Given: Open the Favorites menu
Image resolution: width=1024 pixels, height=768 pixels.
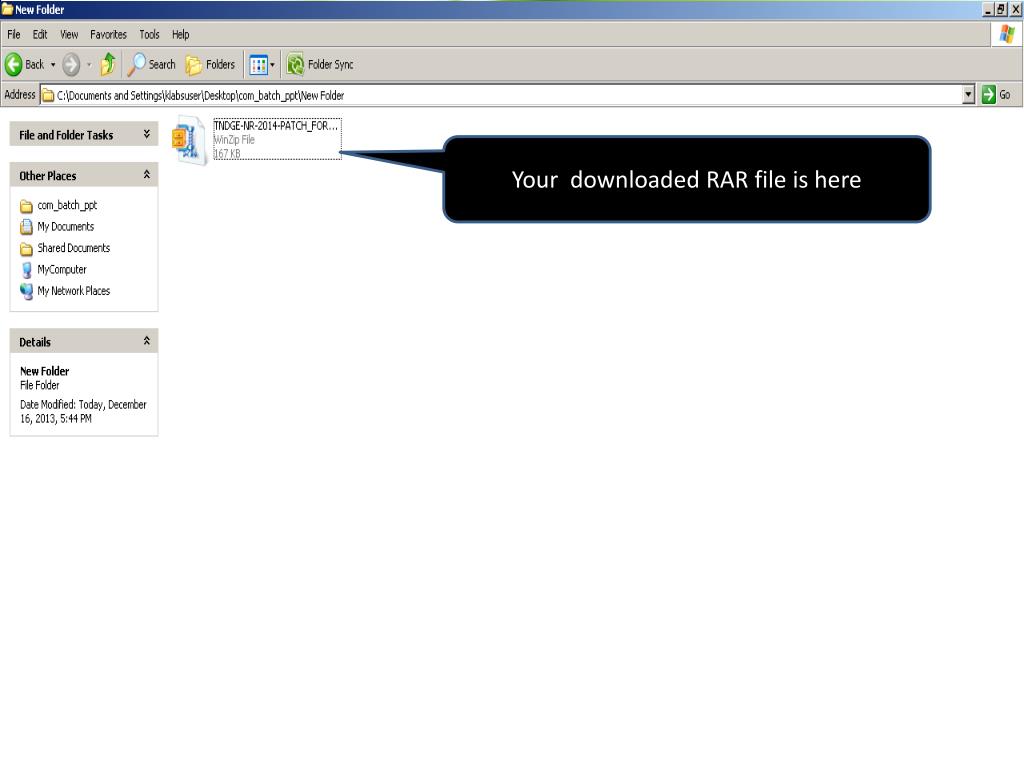Looking at the screenshot, I should pyautogui.click(x=108, y=35).
